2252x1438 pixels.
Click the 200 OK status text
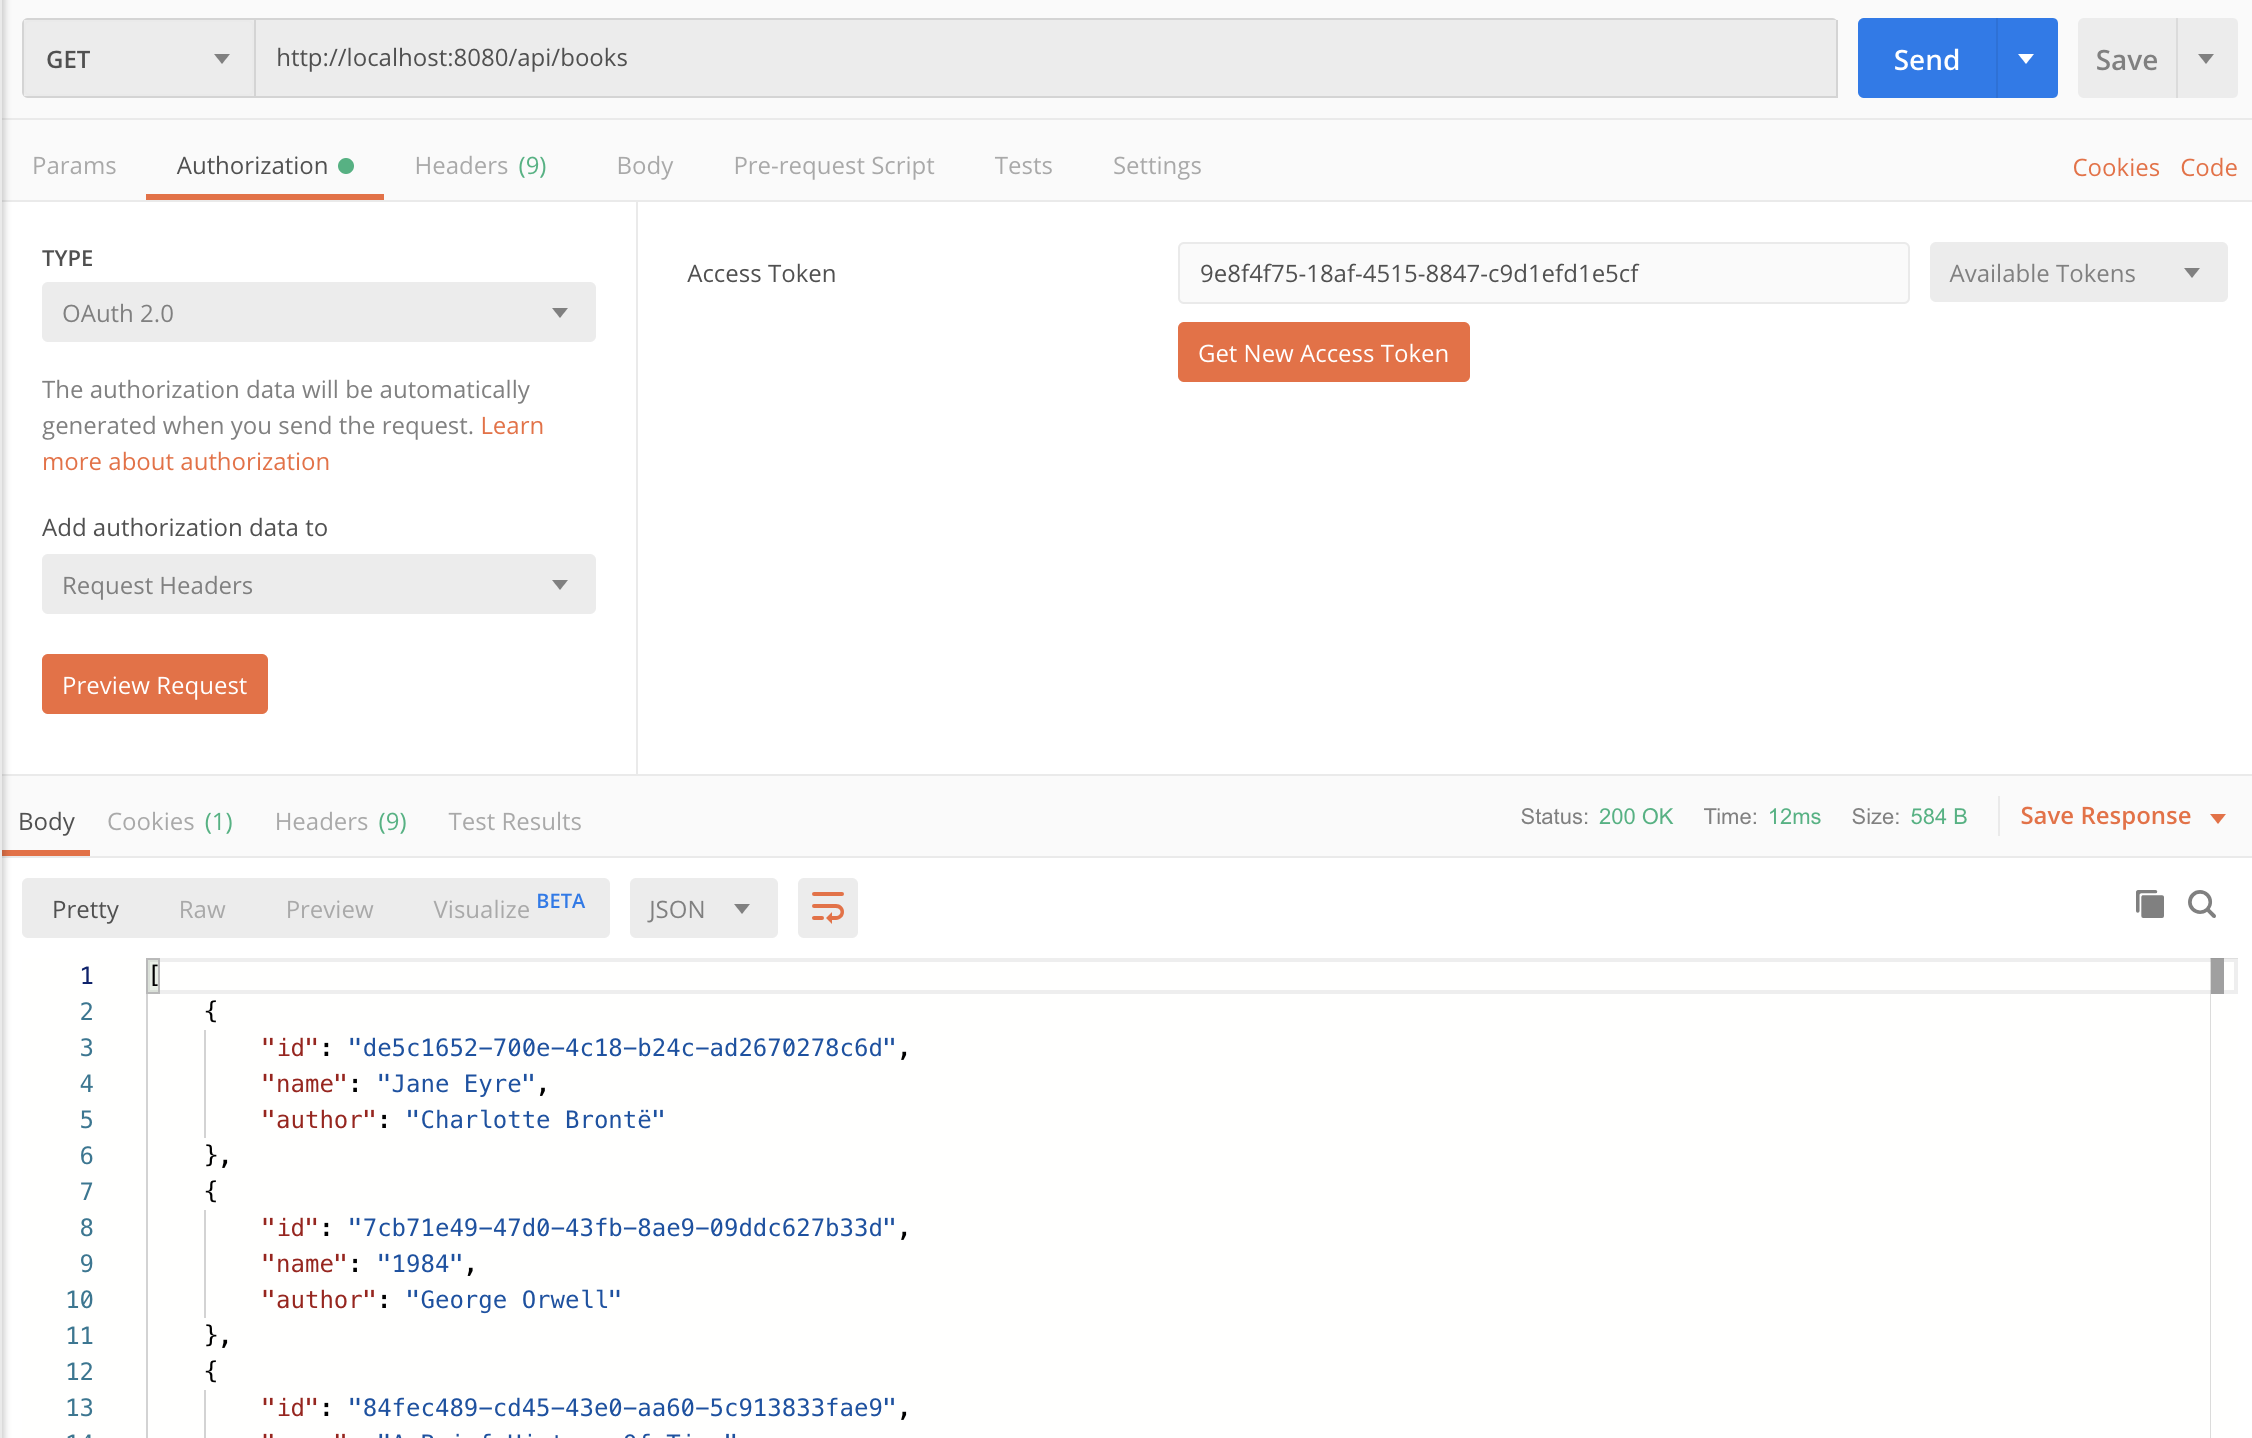[x=1635, y=816]
